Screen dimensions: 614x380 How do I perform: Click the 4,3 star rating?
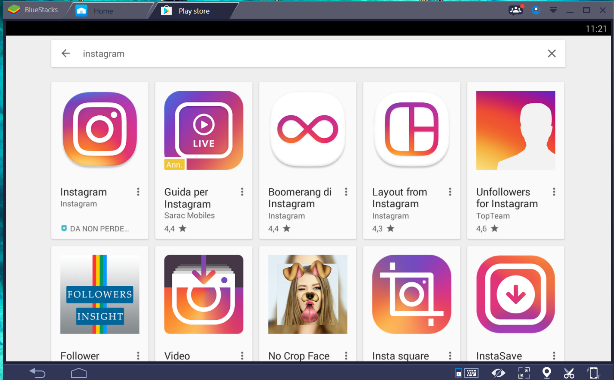click(x=383, y=228)
